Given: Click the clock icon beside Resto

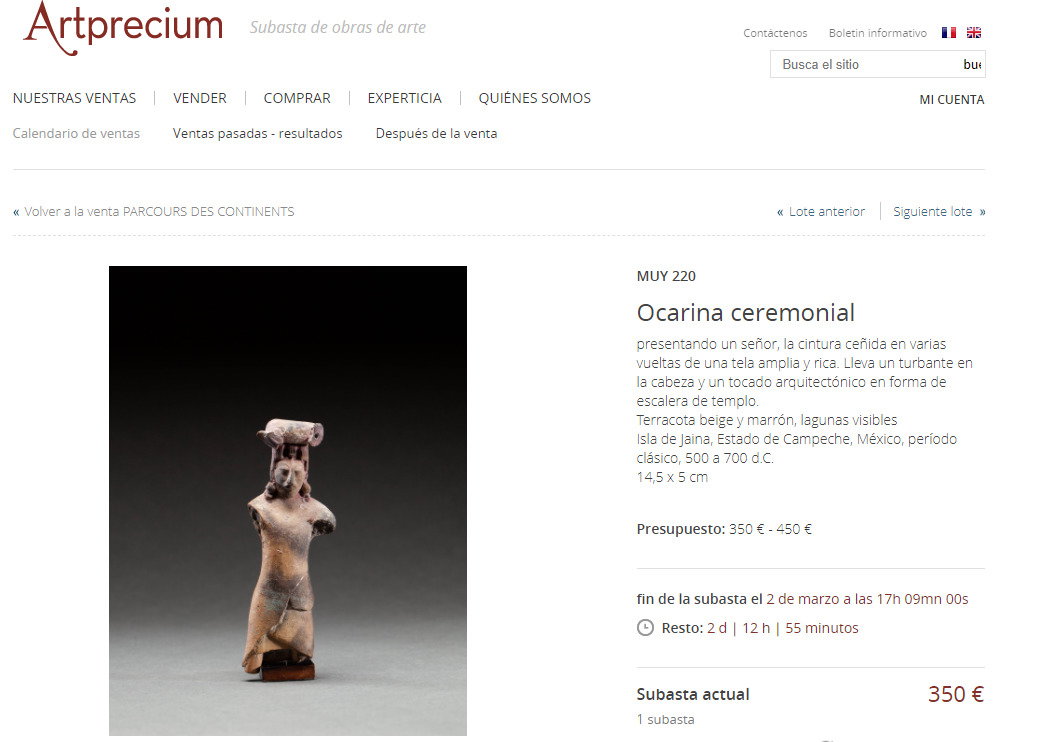Looking at the screenshot, I should tap(646, 628).
